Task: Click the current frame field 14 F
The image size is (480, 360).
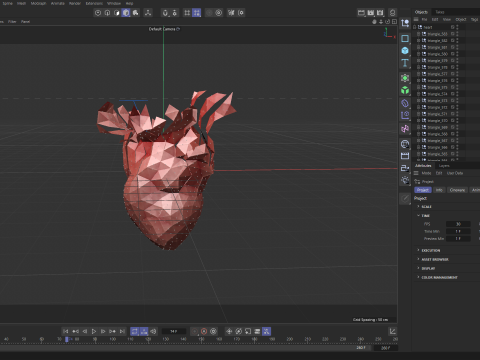Action: [174, 331]
